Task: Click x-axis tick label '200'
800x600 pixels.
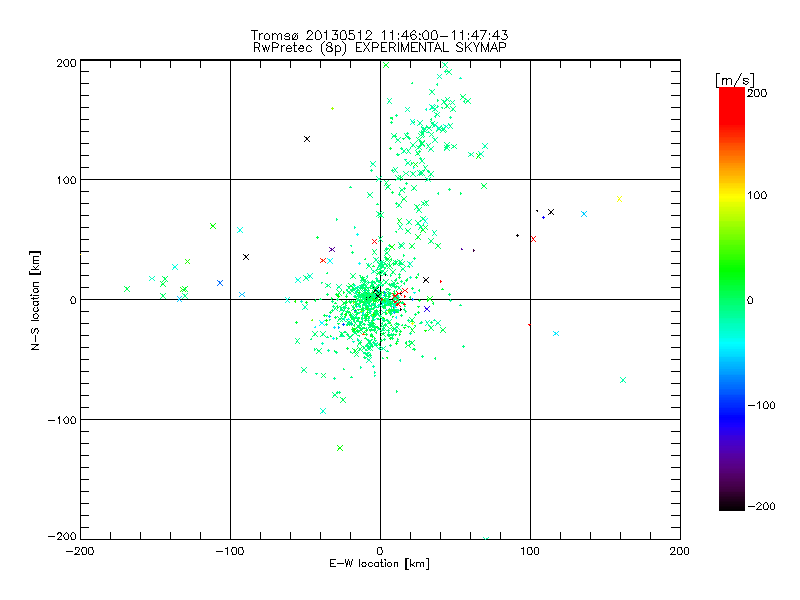Action: pos(680,552)
